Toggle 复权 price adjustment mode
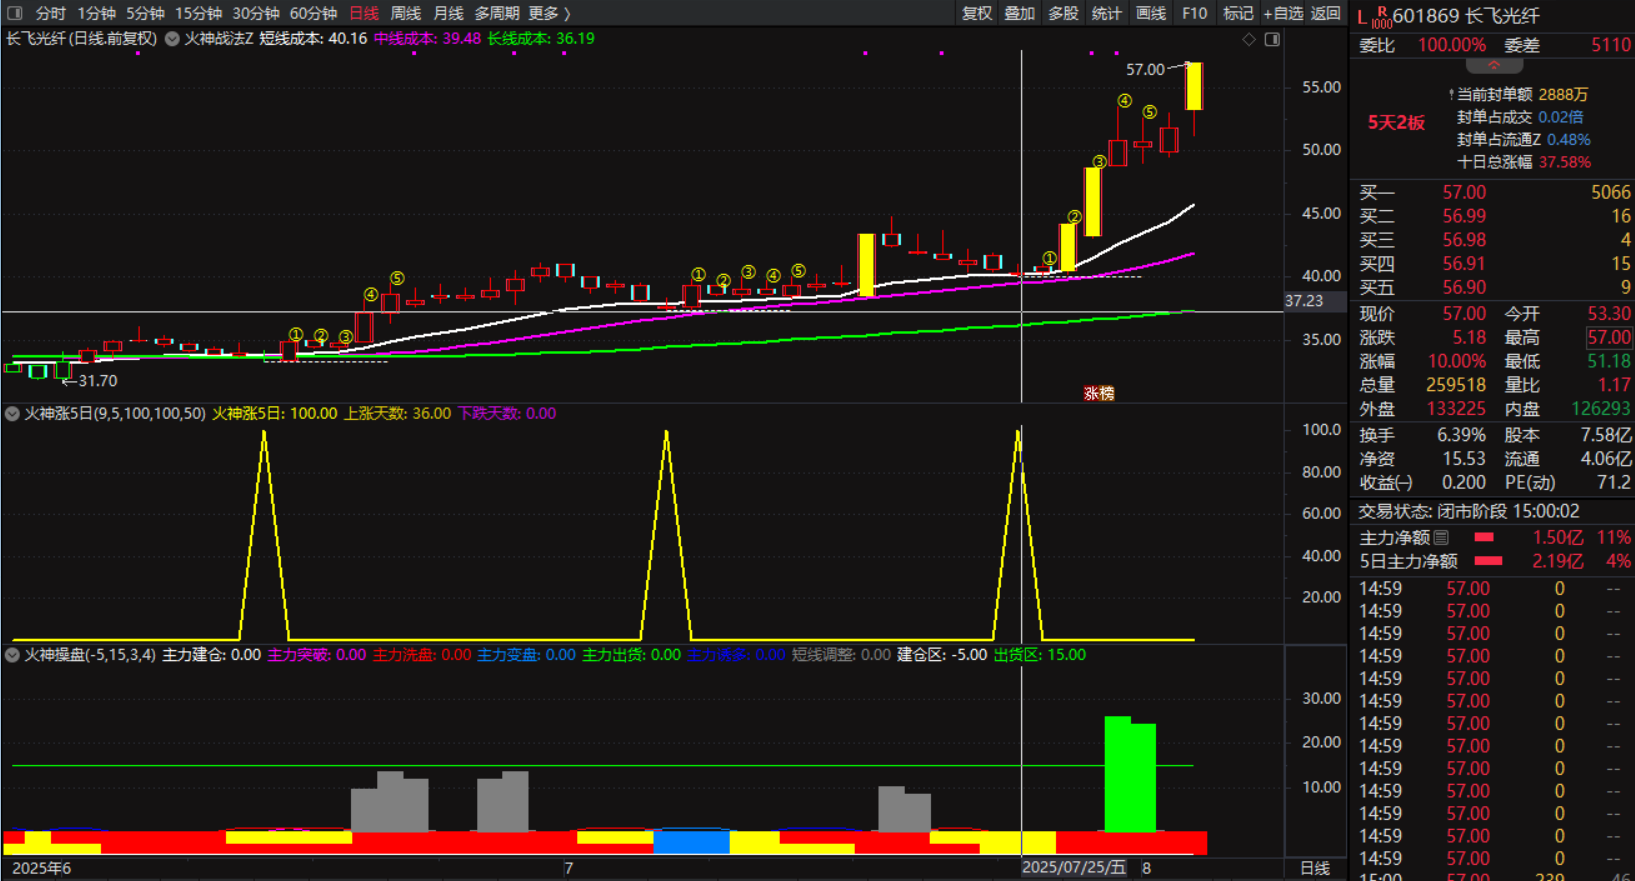Screen dimensions: 1635x881 coord(976,13)
